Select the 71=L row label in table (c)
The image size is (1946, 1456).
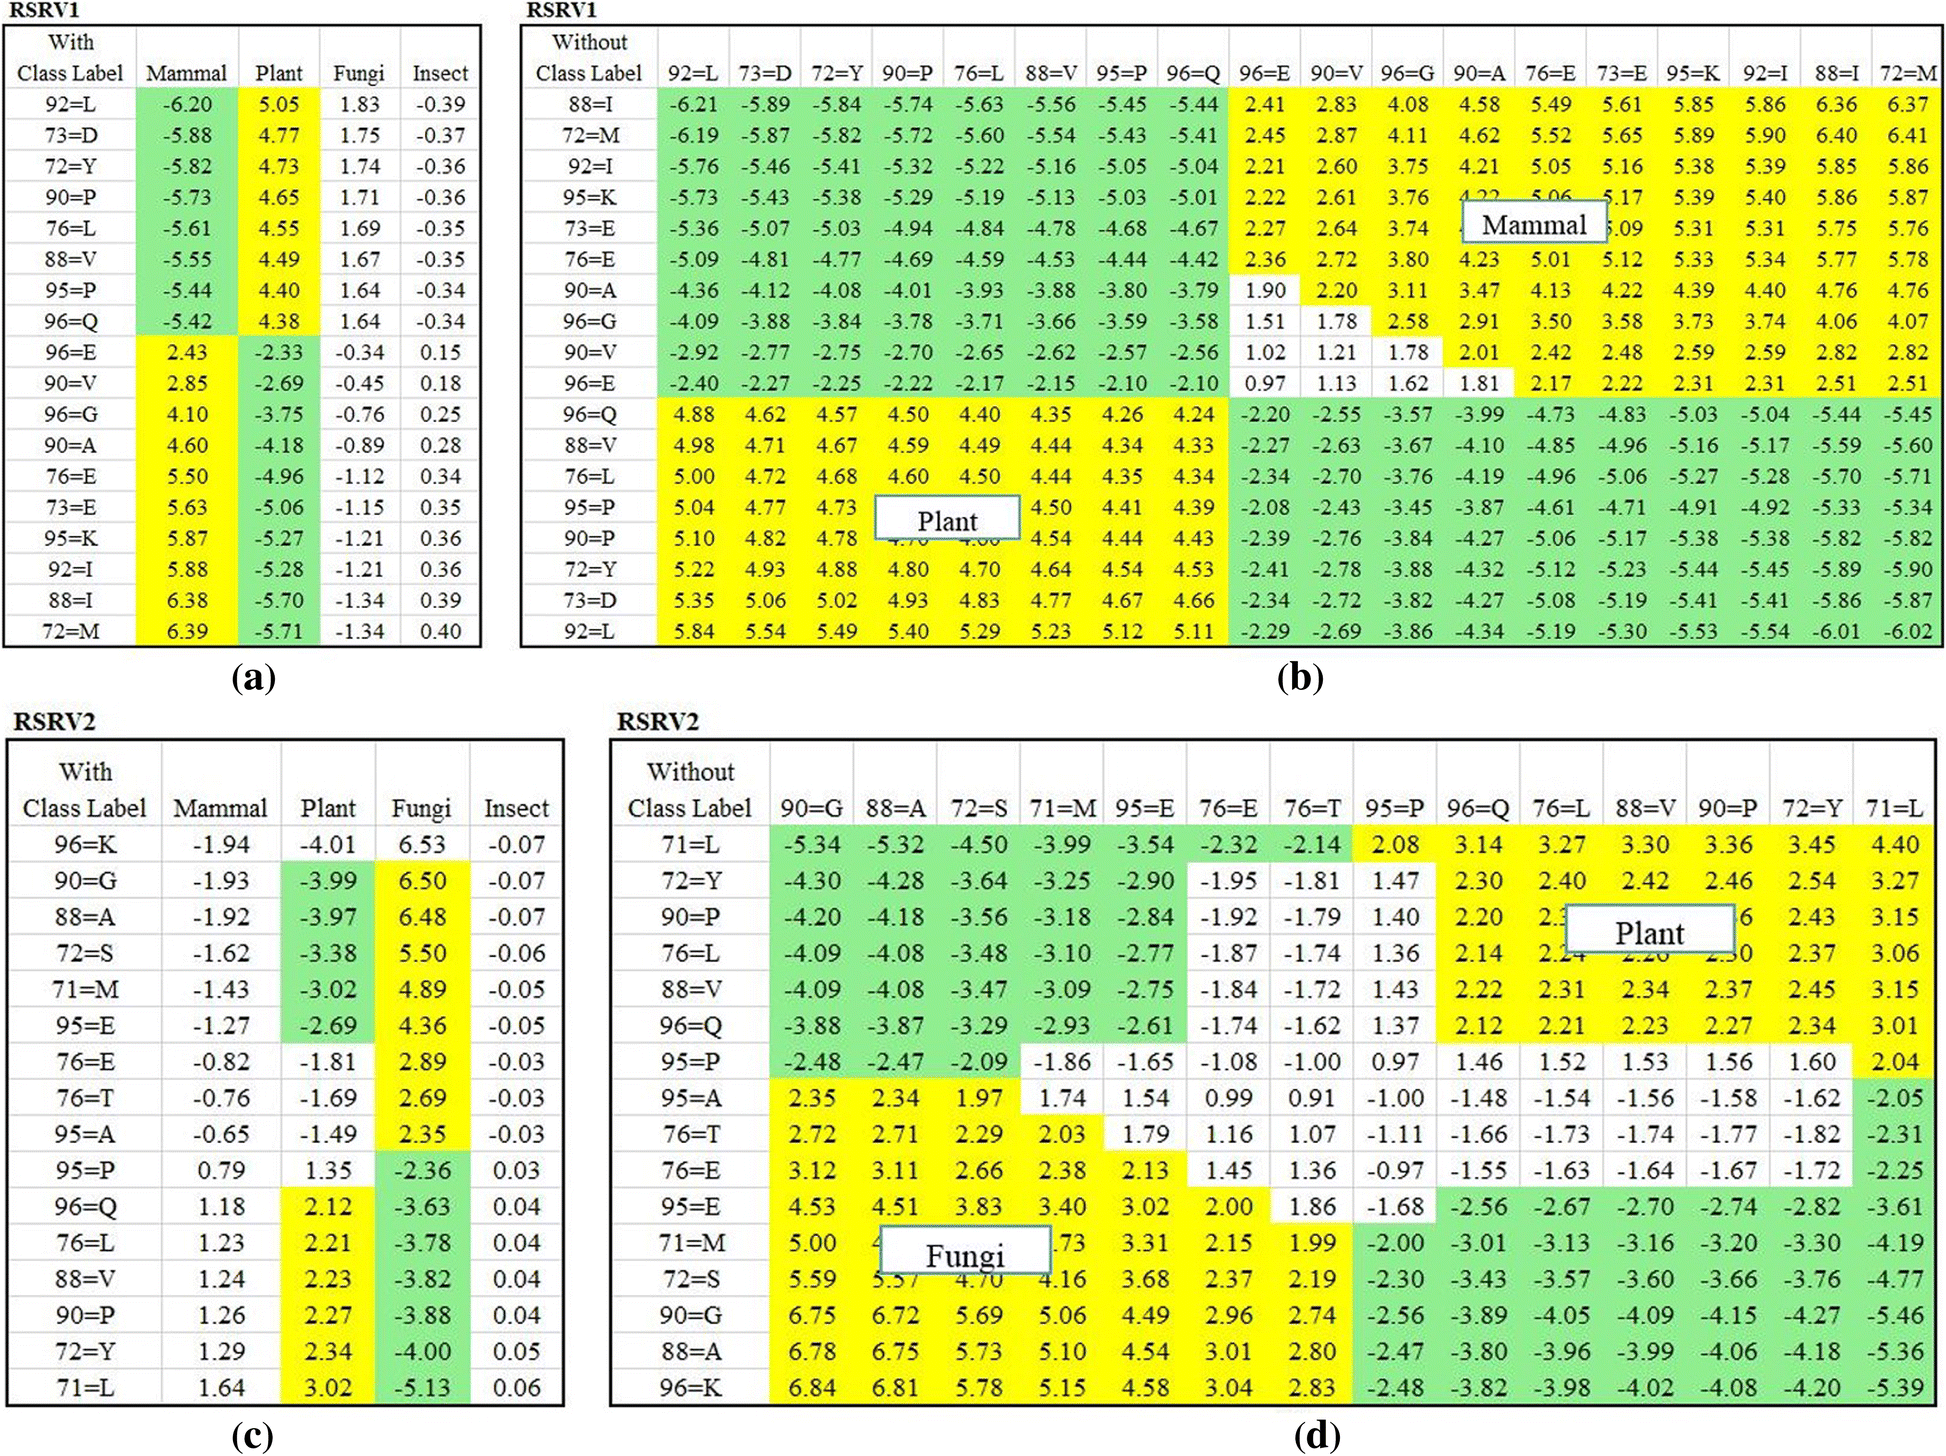click(85, 1387)
